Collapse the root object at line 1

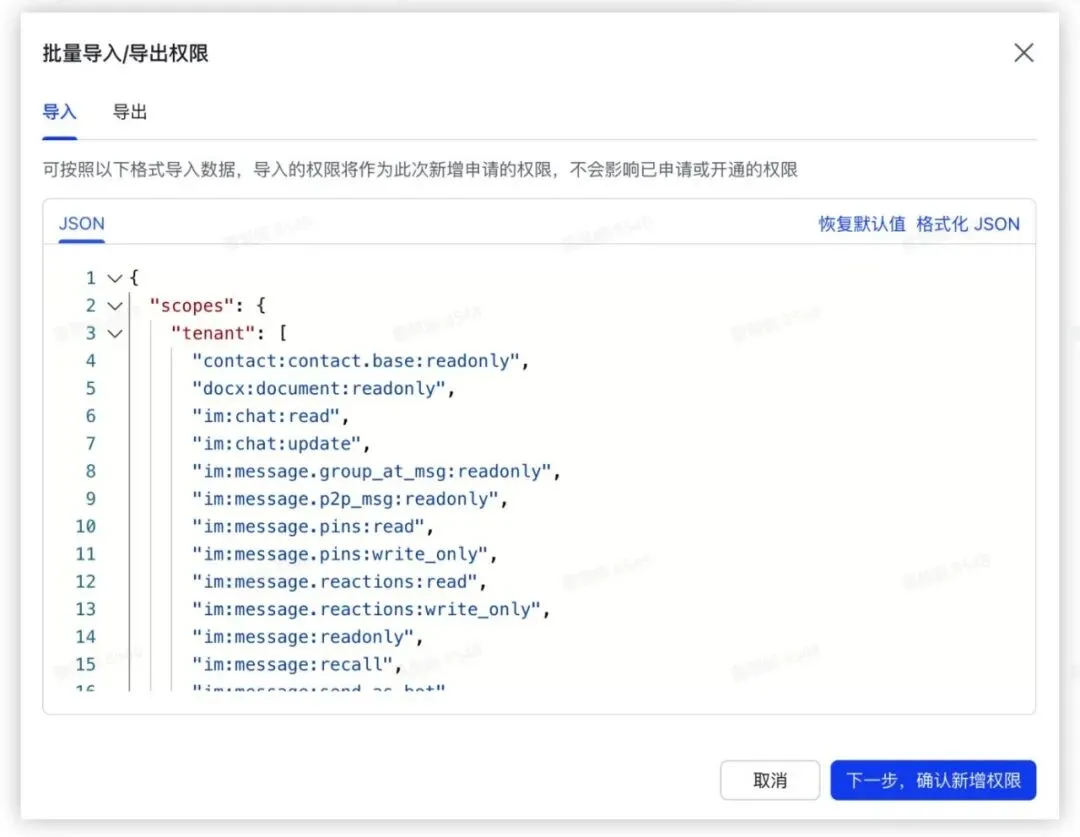click(114, 278)
